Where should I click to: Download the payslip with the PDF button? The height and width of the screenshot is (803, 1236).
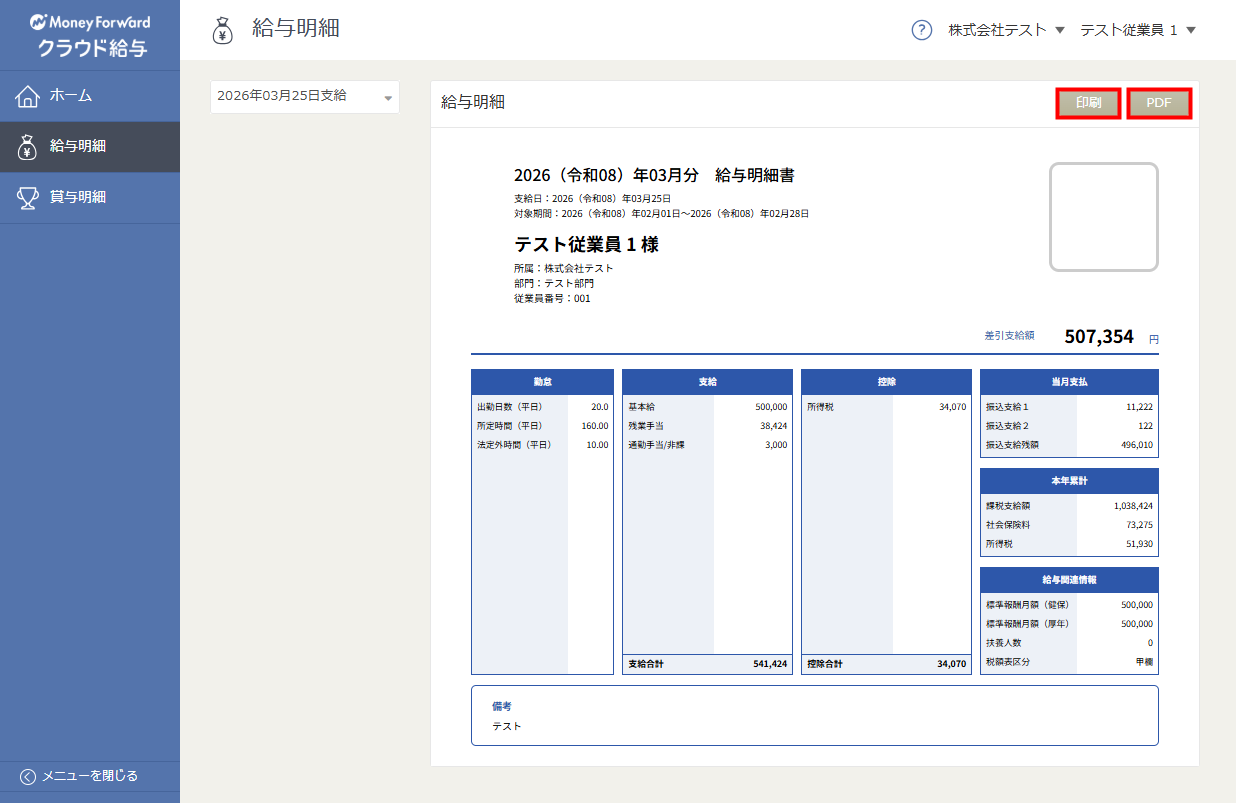[1159, 103]
